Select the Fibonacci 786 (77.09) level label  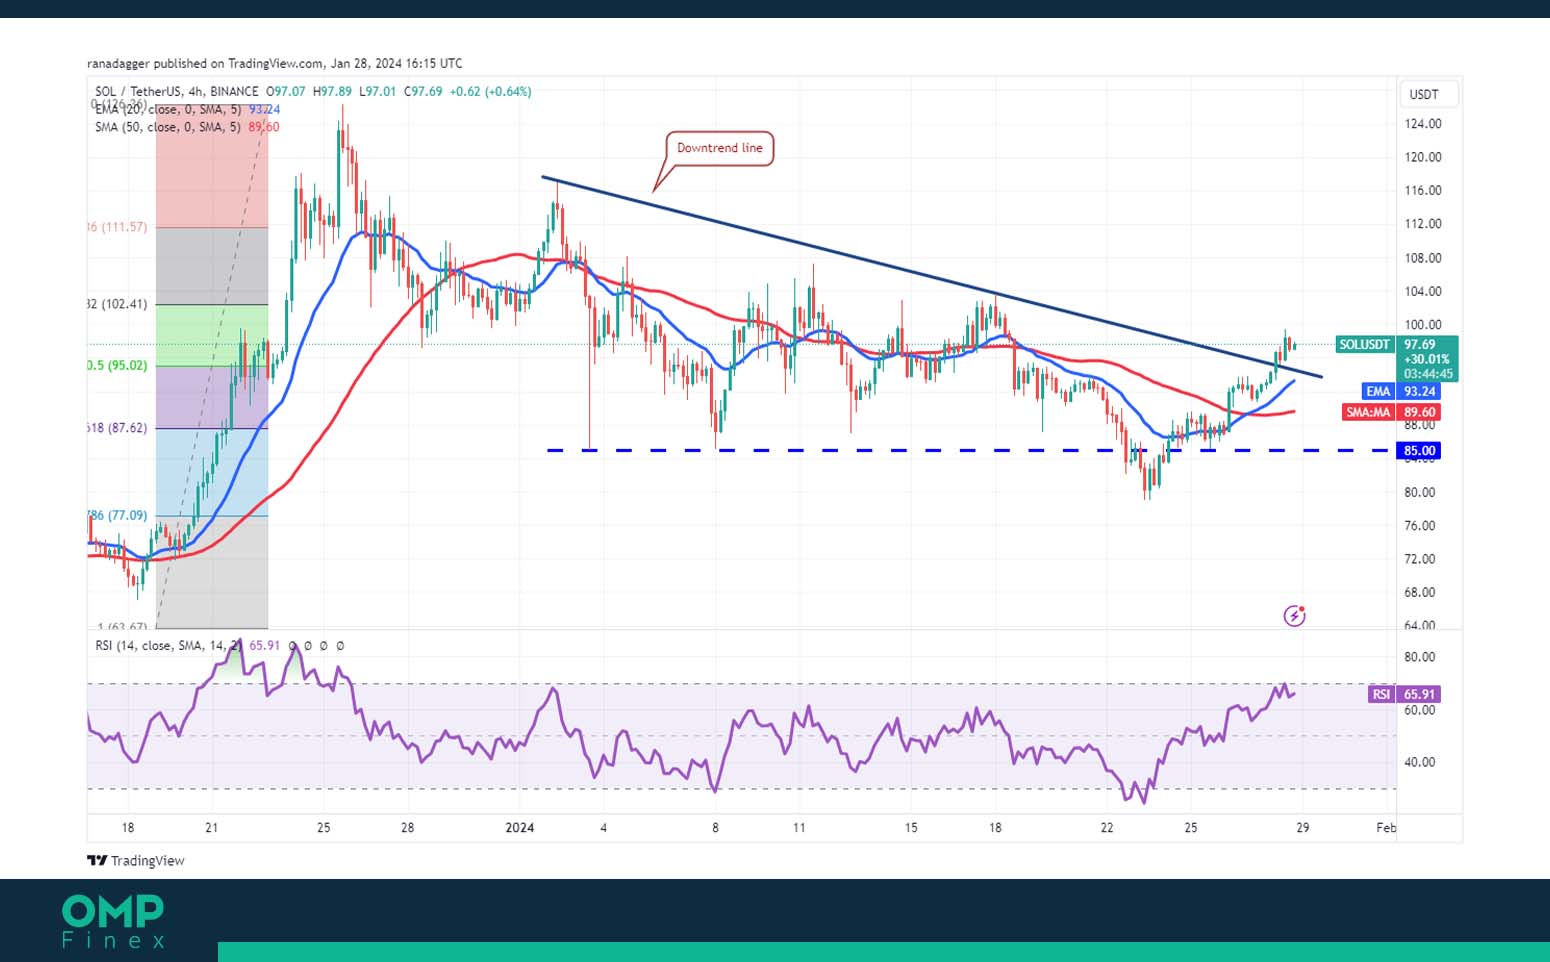point(117,515)
